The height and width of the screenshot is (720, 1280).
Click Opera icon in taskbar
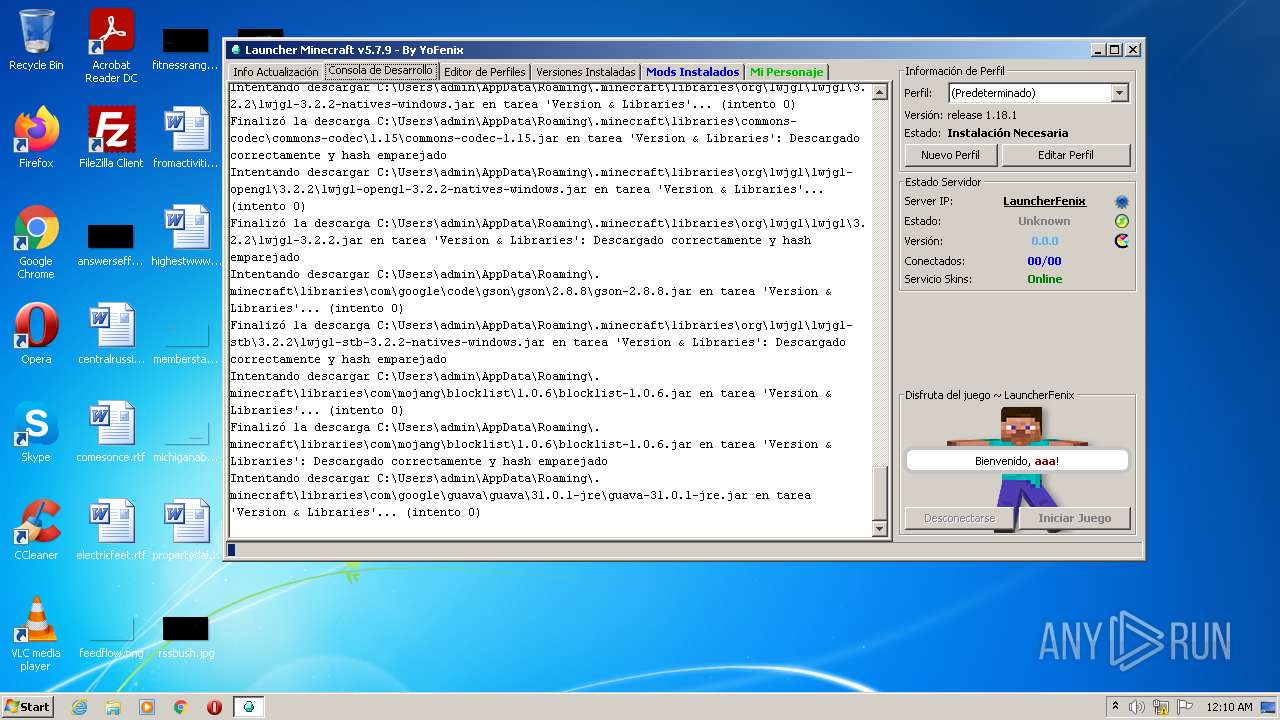pyautogui.click(x=214, y=707)
